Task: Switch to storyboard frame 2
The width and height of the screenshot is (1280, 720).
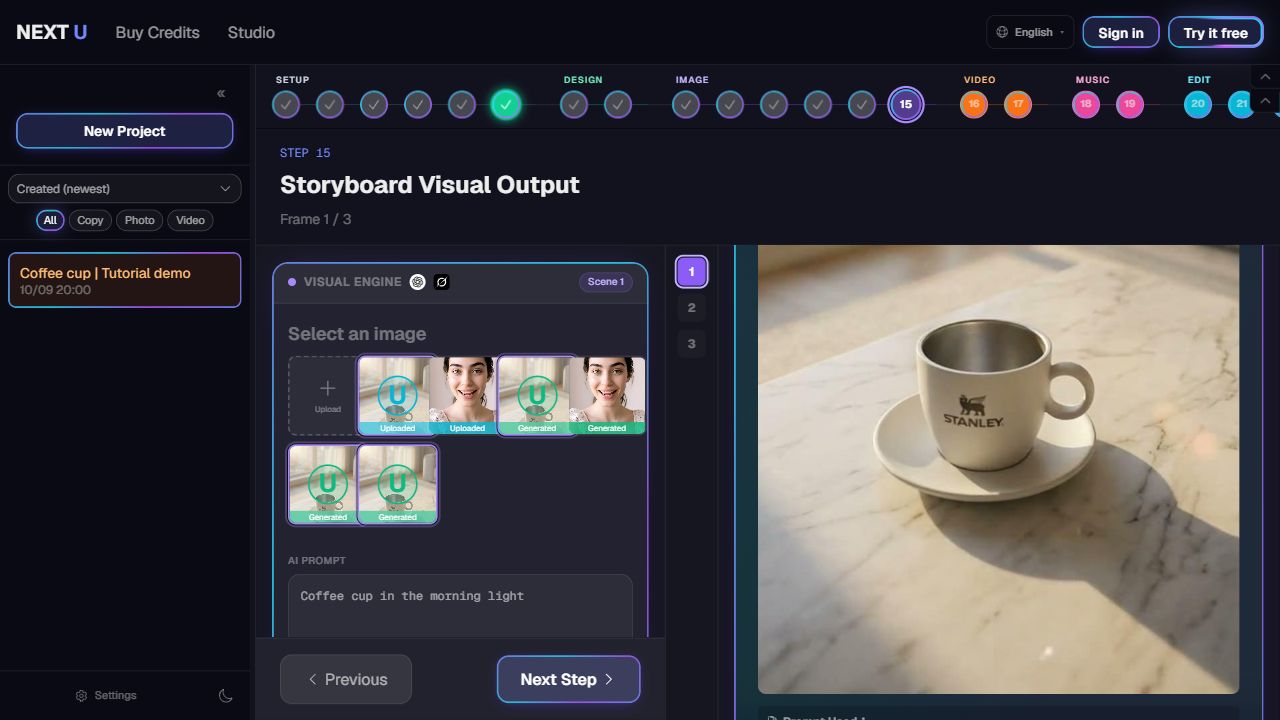Action: pos(691,308)
